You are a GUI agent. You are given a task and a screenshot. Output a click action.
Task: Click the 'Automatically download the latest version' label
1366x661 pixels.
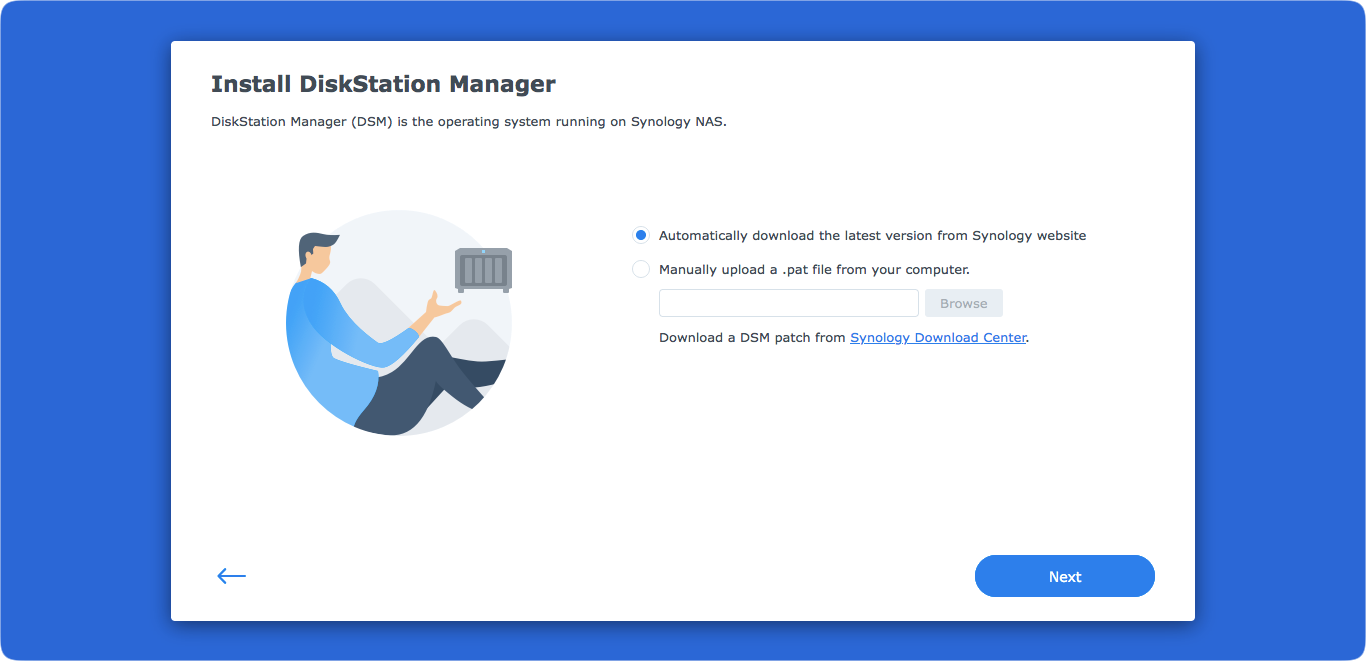pos(872,236)
